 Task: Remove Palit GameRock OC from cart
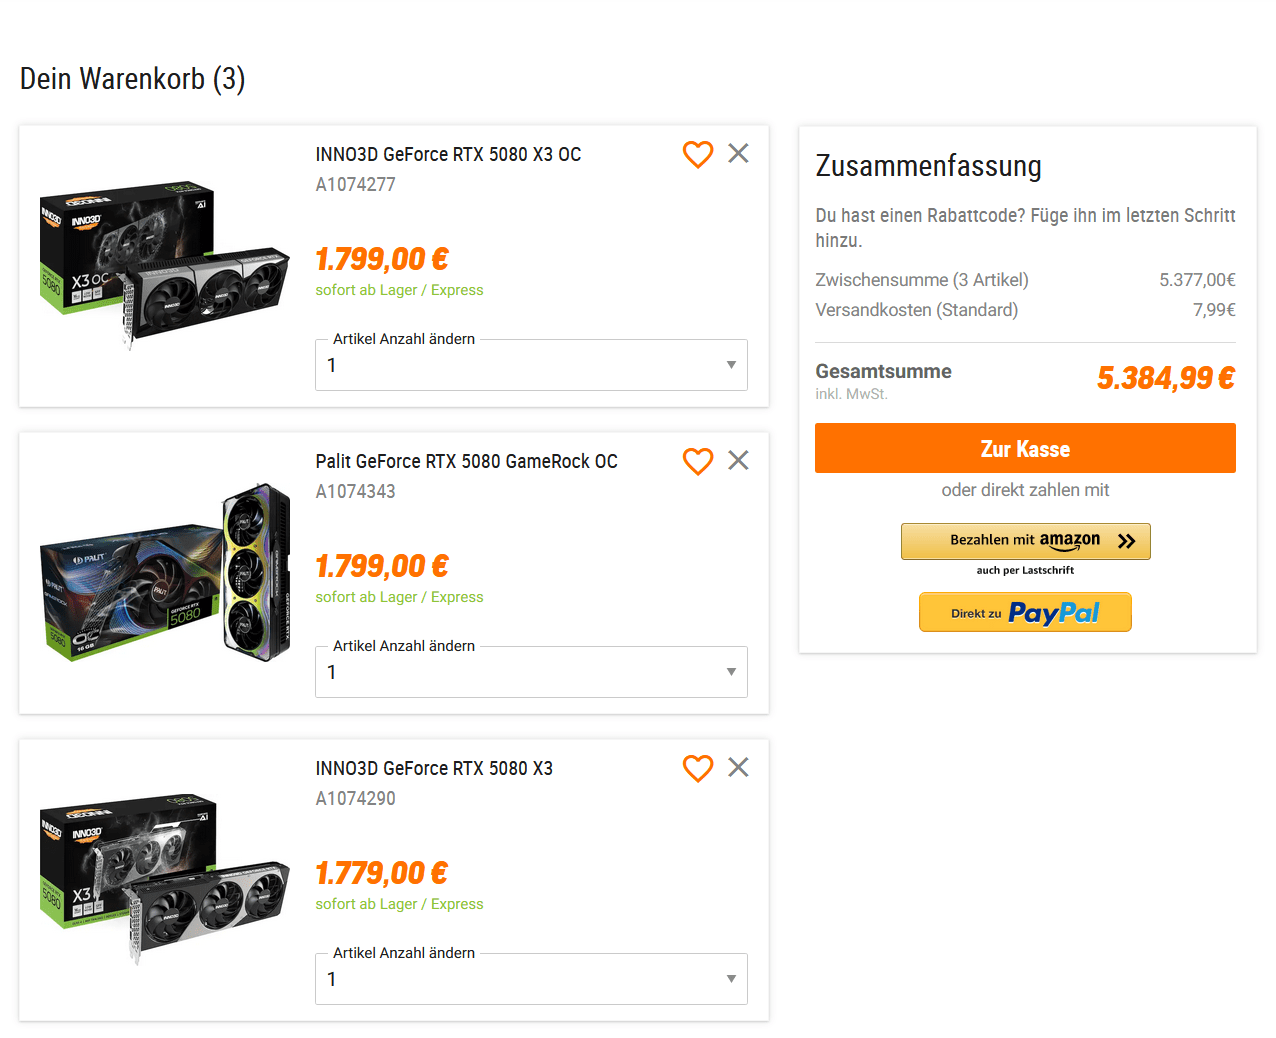738,460
